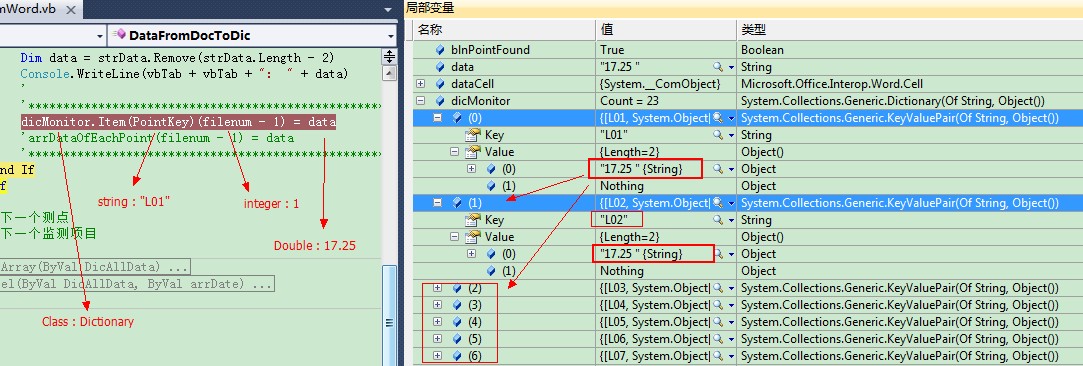Screen dimensions: 1083x366
Task: Select the blnPointFound variable name
Action: pyautogui.click(x=490, y=50)
